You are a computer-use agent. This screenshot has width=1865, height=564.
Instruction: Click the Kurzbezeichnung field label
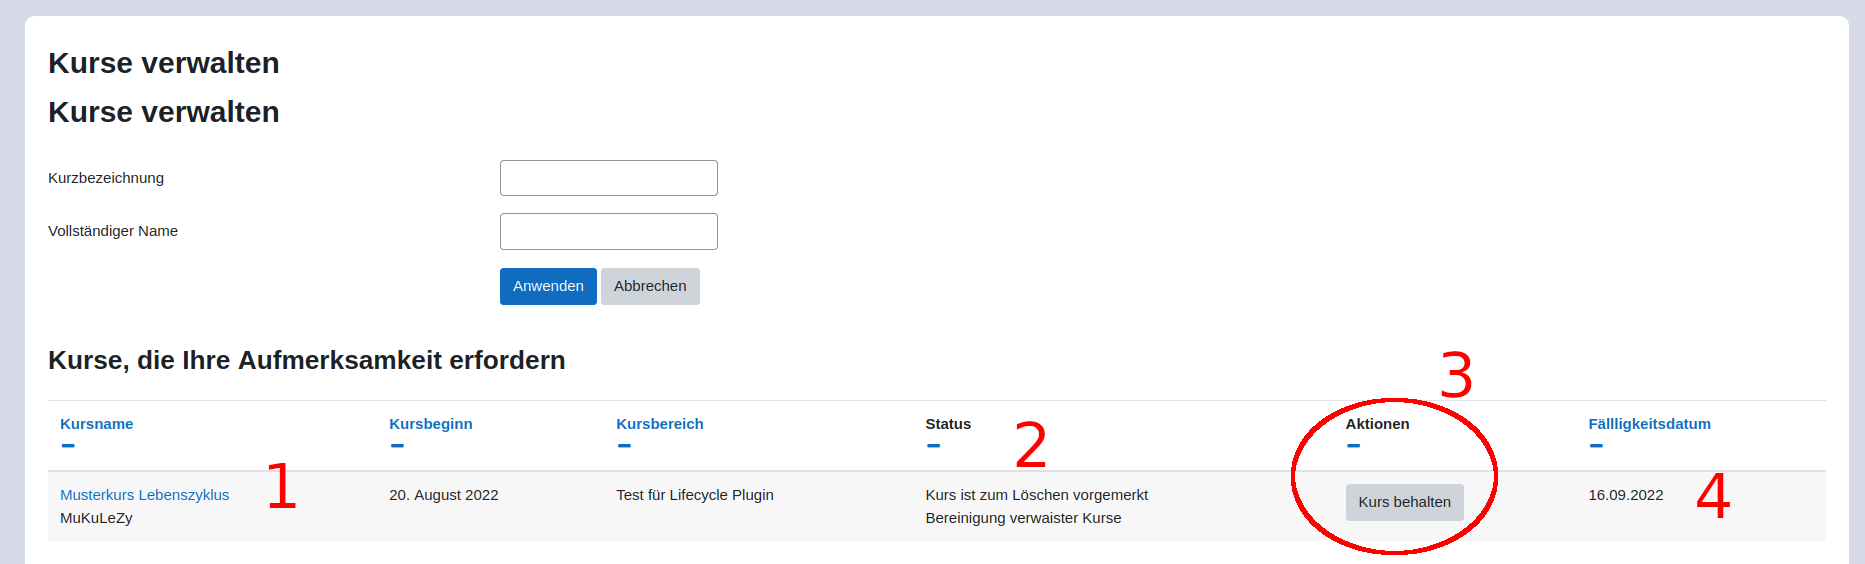click(x=106, y=178)
